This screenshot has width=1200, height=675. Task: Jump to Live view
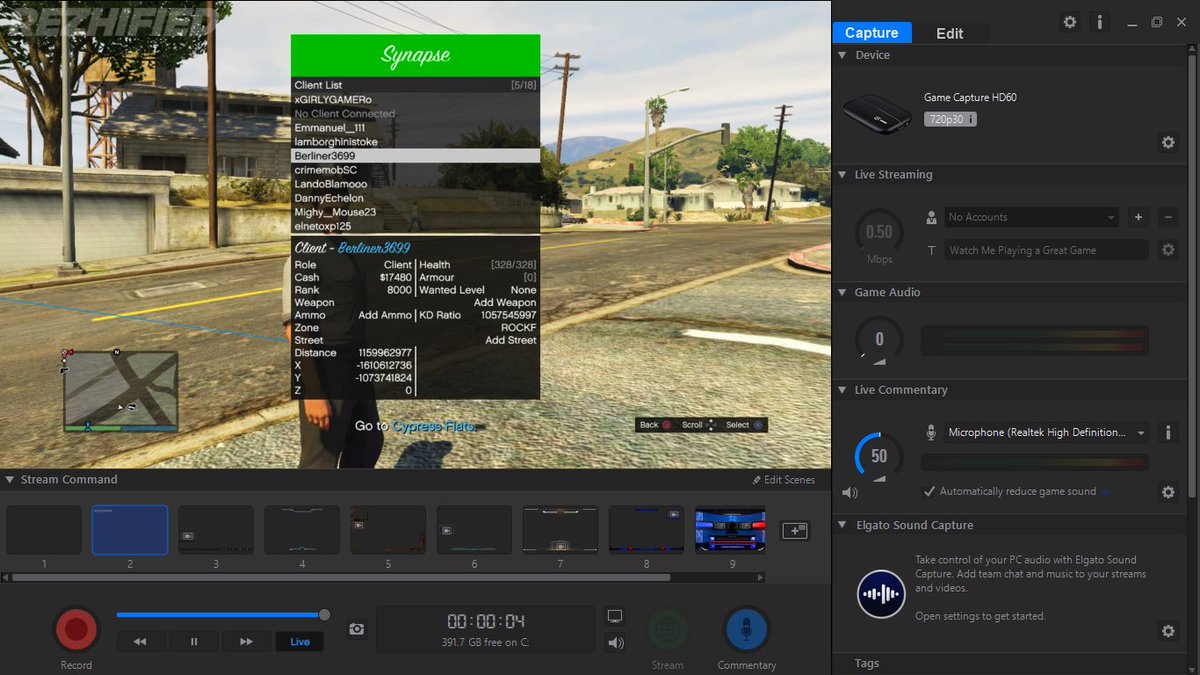click(300, 642)
